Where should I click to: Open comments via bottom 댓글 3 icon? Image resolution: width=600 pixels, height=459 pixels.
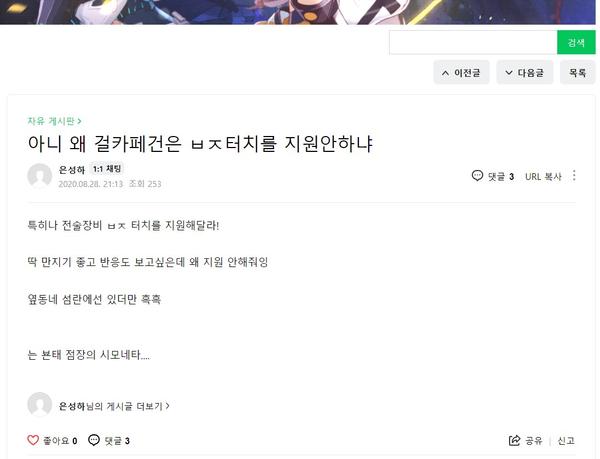(94, 440)
